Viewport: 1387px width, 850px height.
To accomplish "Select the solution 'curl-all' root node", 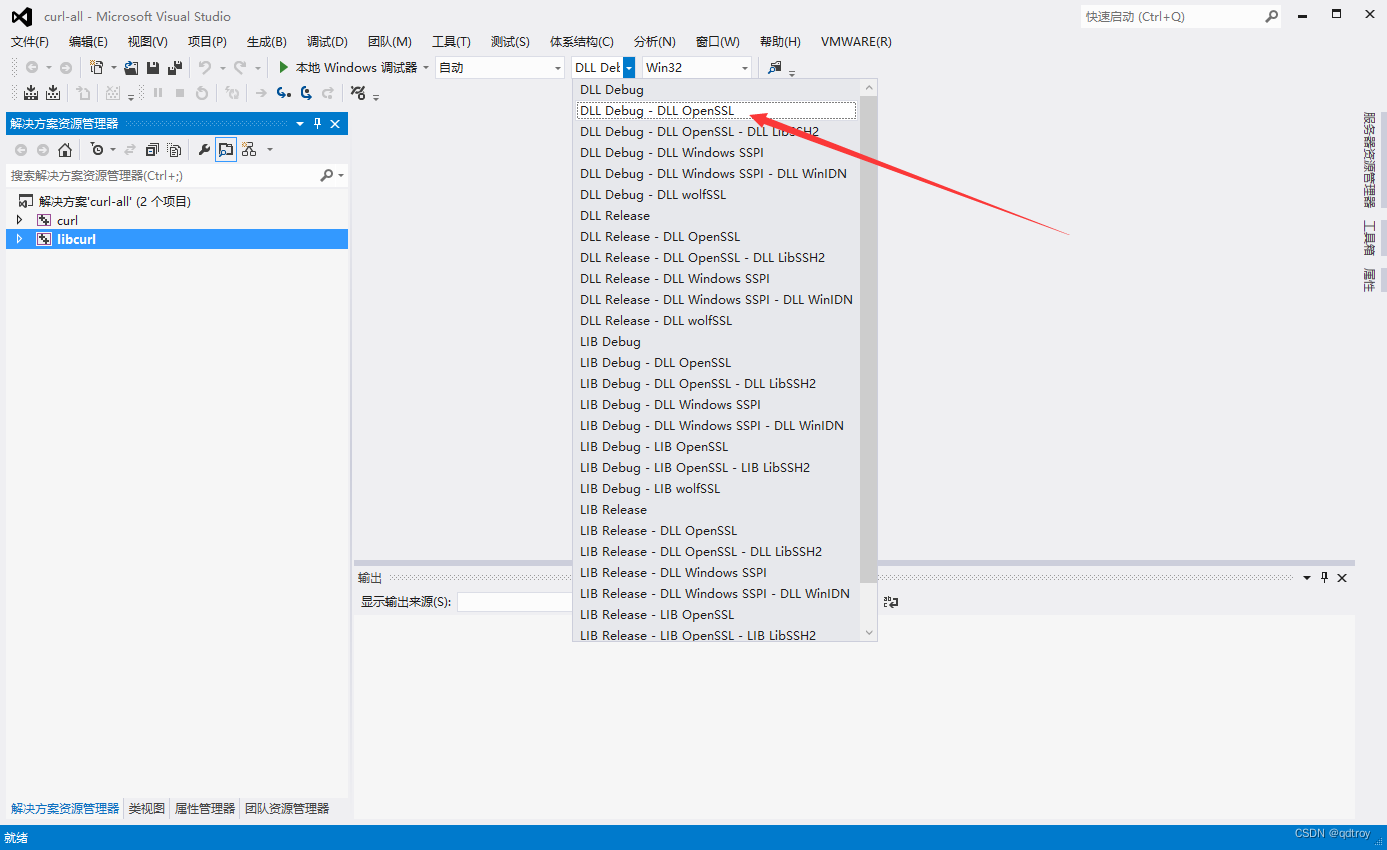I will (x=114, y=201).
